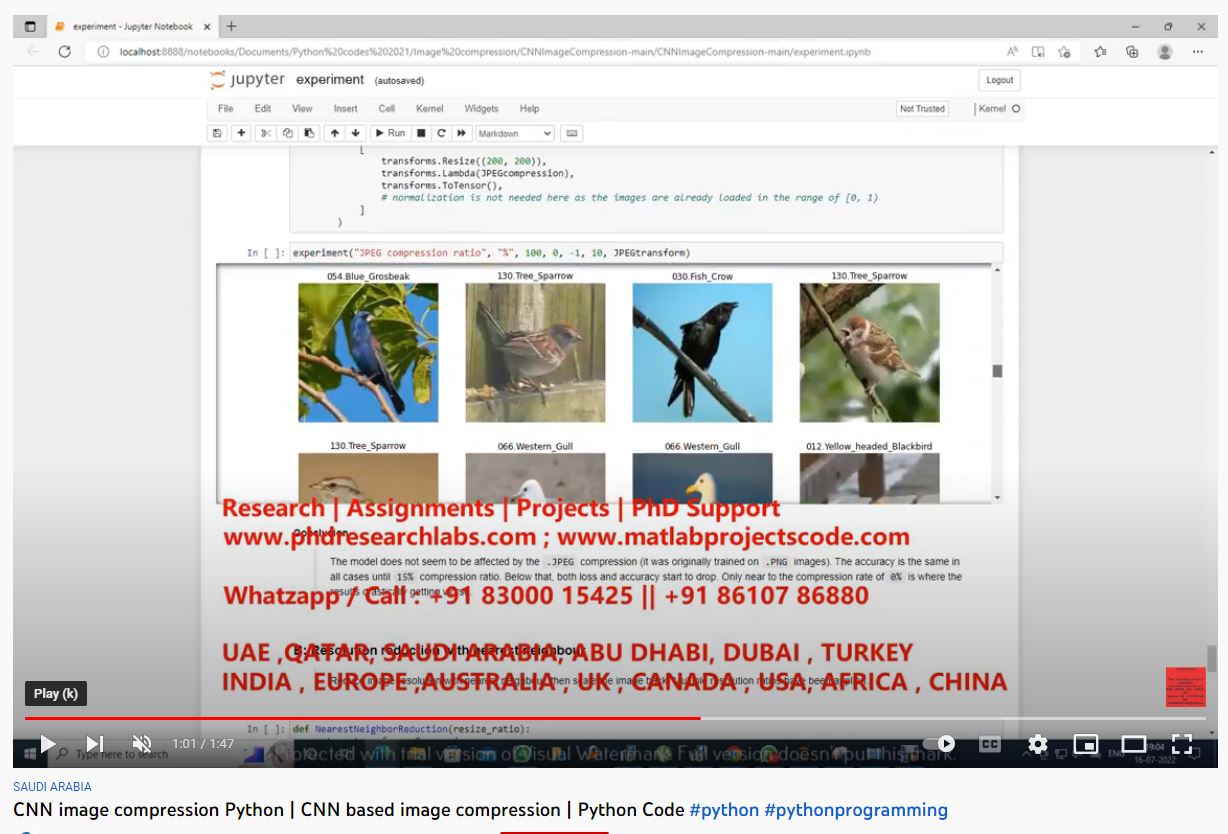Seek on the red video progress bar
Viewport: 1228px width, 834px height.
400,718
